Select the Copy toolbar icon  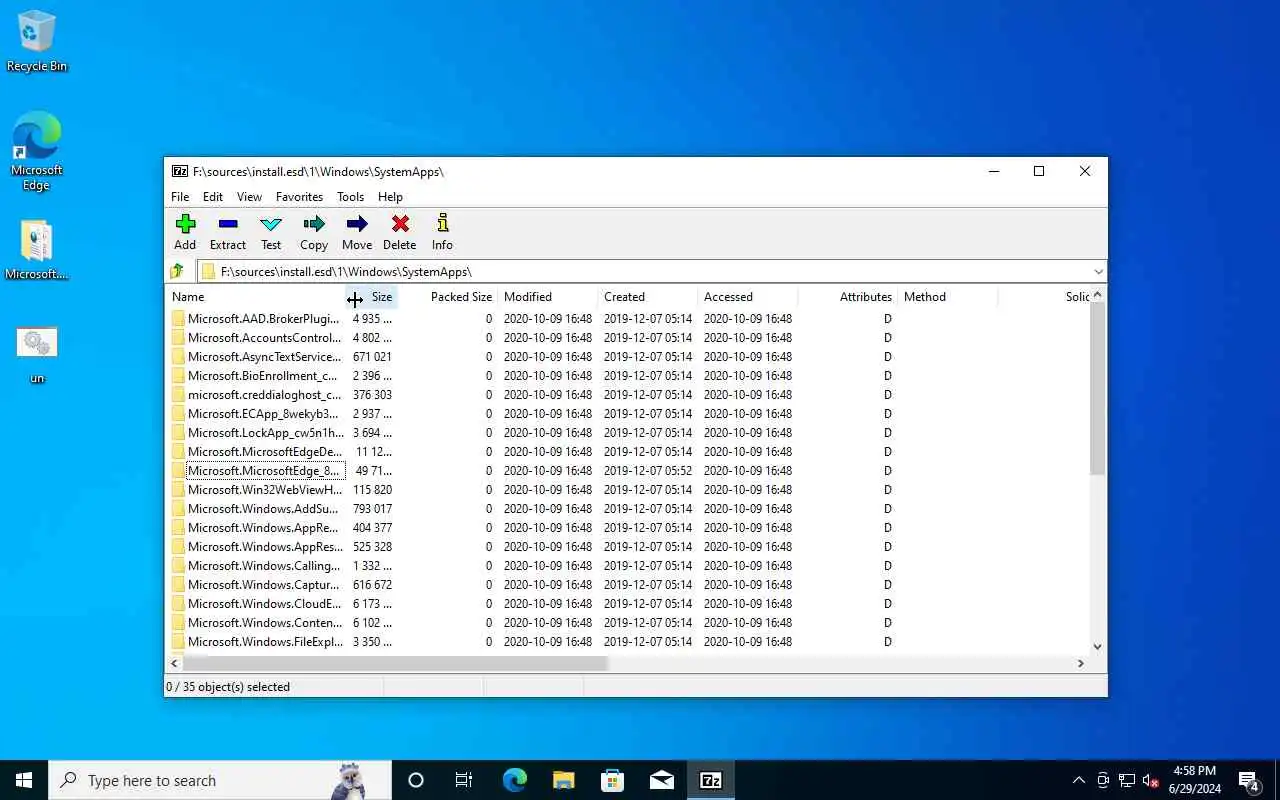(314, 232)
